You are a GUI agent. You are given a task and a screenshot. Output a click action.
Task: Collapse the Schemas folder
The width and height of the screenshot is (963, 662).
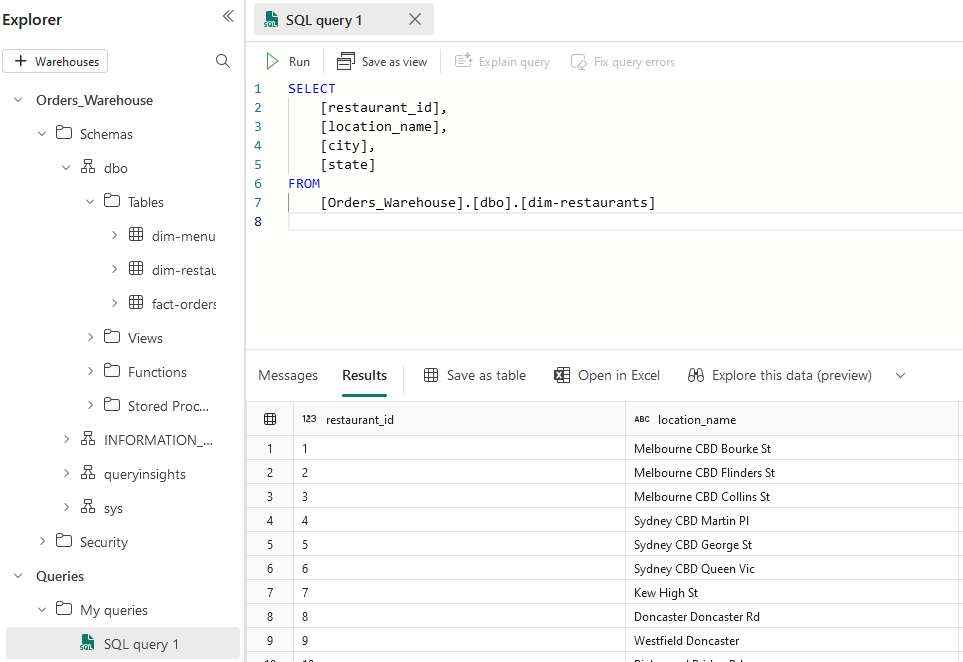tap(42, 133)
